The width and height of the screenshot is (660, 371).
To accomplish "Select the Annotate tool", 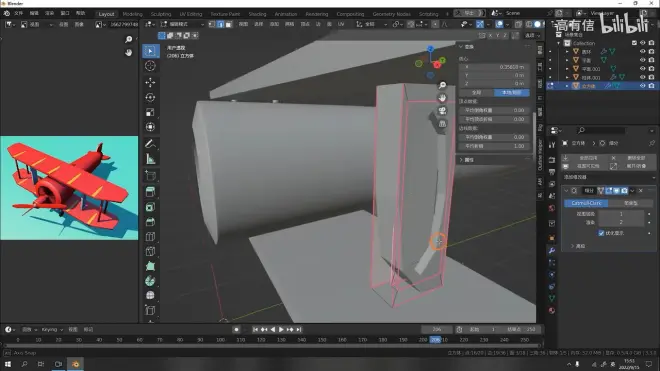I will tap(150, 144).
